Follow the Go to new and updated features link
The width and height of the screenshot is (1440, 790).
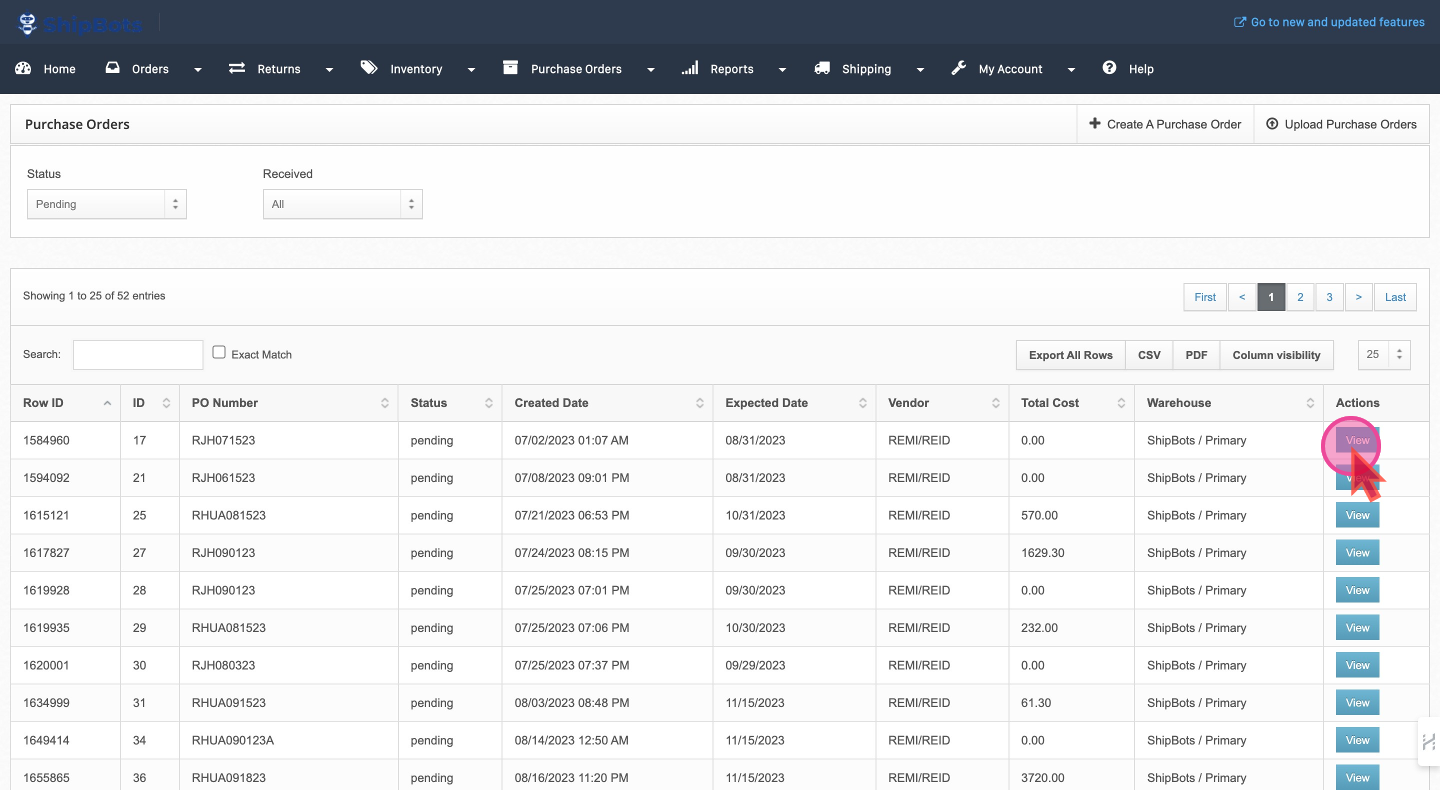[1338, 22]
